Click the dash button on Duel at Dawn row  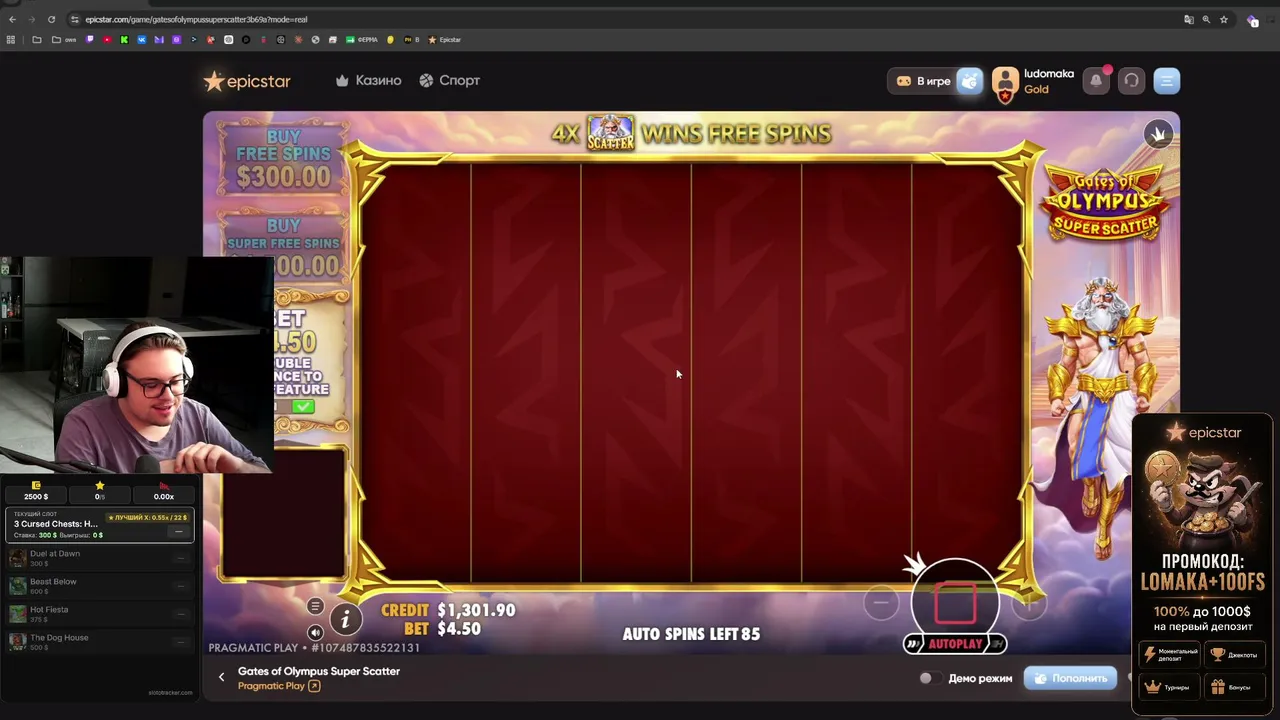[180, 558]
